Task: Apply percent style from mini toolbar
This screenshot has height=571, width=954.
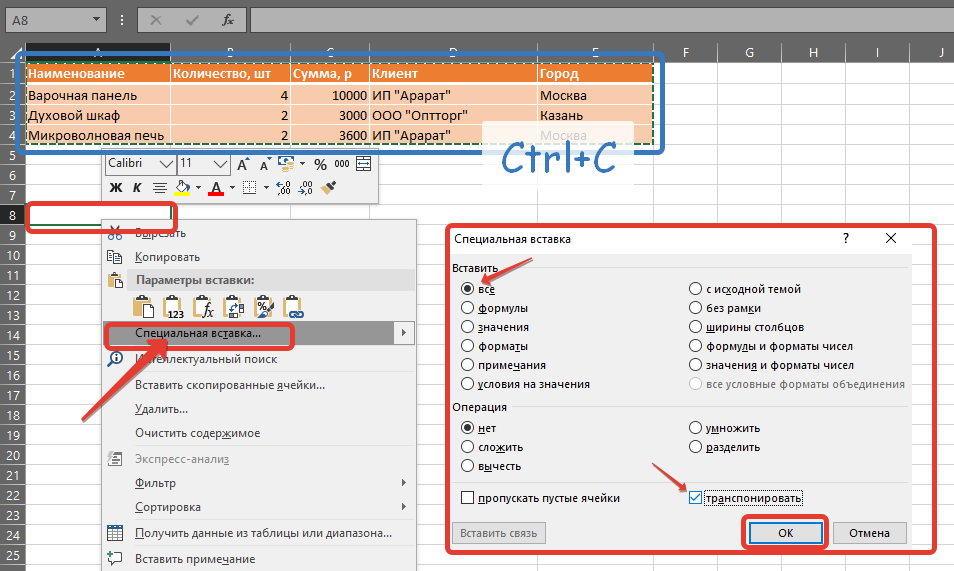Action: pyautogui.click(x=320, y=164)
